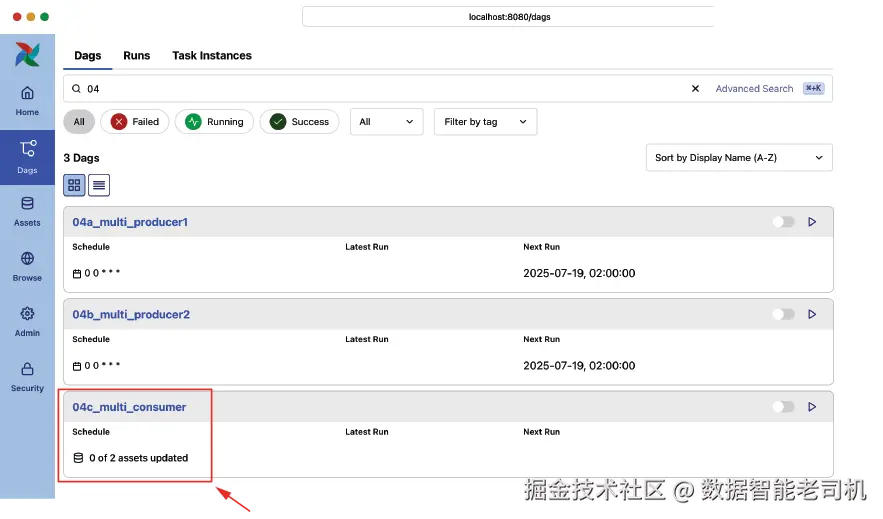Click the ⌘+K shortcut badge
Screen dimensions: 883x519
814,88
